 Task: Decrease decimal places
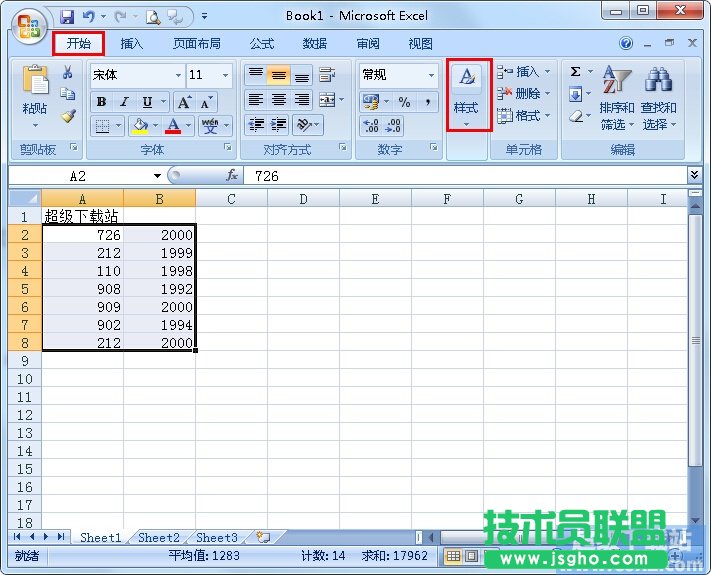(393, 126)
